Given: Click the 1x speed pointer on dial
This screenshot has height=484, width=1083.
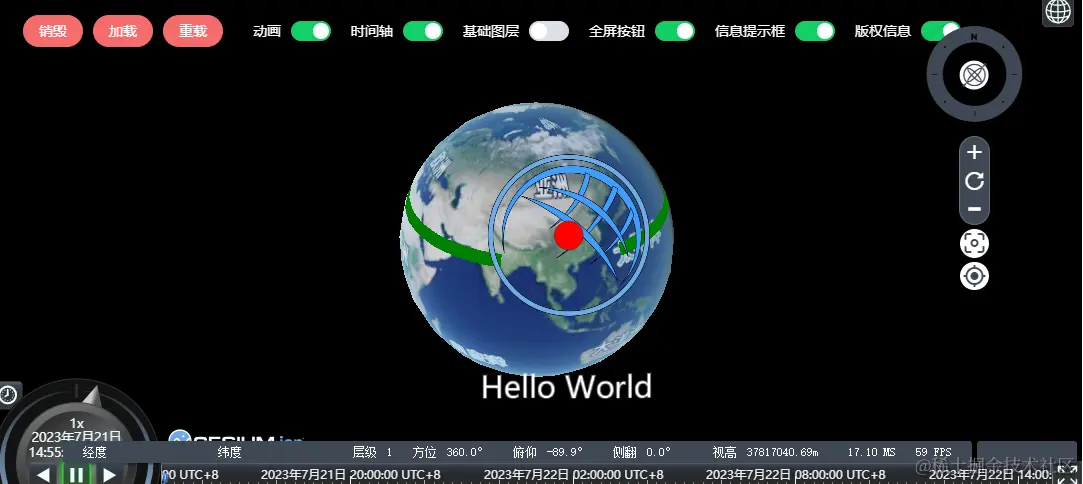Looking at the screenshot, I should [92, 396].
